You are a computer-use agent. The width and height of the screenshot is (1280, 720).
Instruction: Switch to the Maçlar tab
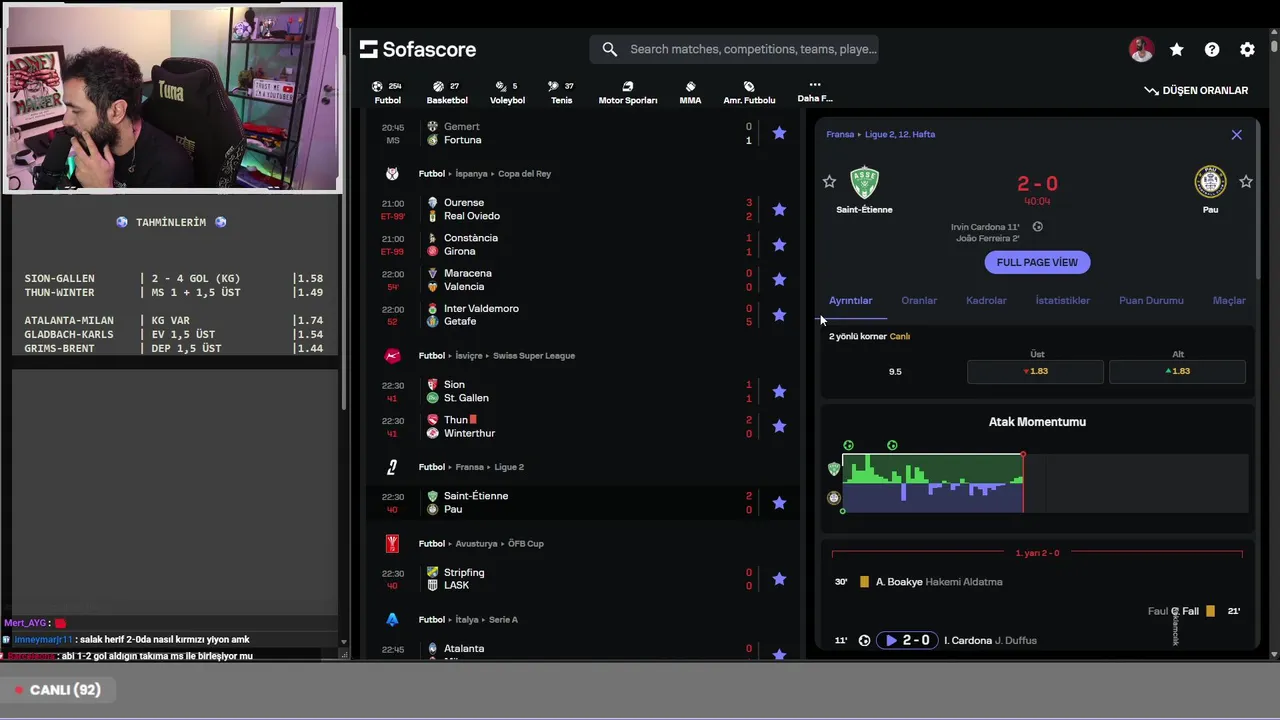pos(1229,300)
